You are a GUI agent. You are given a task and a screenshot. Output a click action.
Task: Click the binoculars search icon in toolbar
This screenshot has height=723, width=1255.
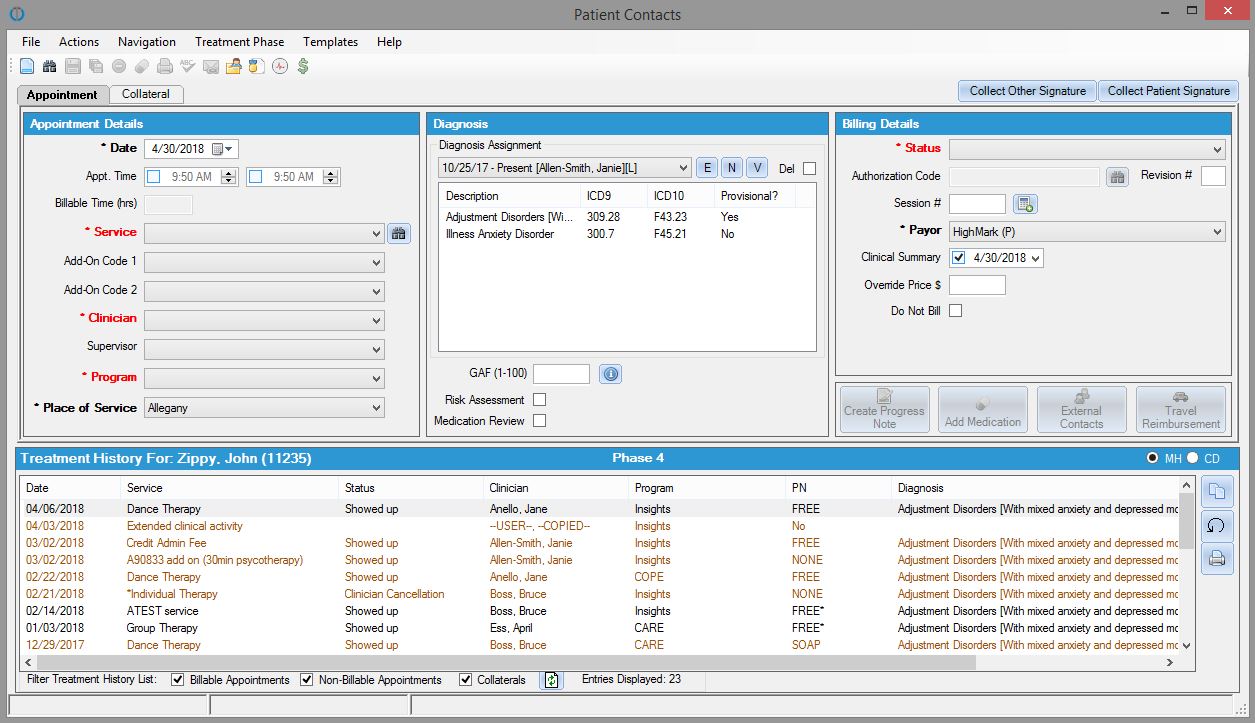[49, 67]
